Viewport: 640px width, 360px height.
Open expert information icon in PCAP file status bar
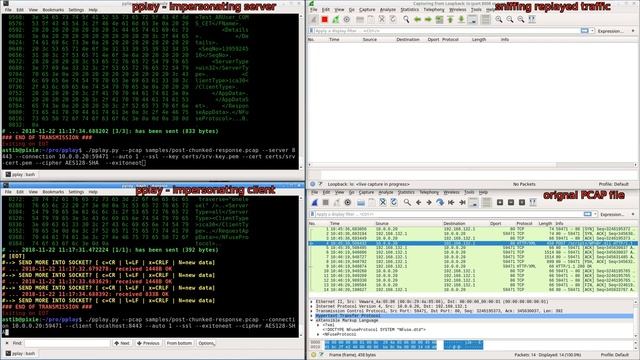[313, 355]
